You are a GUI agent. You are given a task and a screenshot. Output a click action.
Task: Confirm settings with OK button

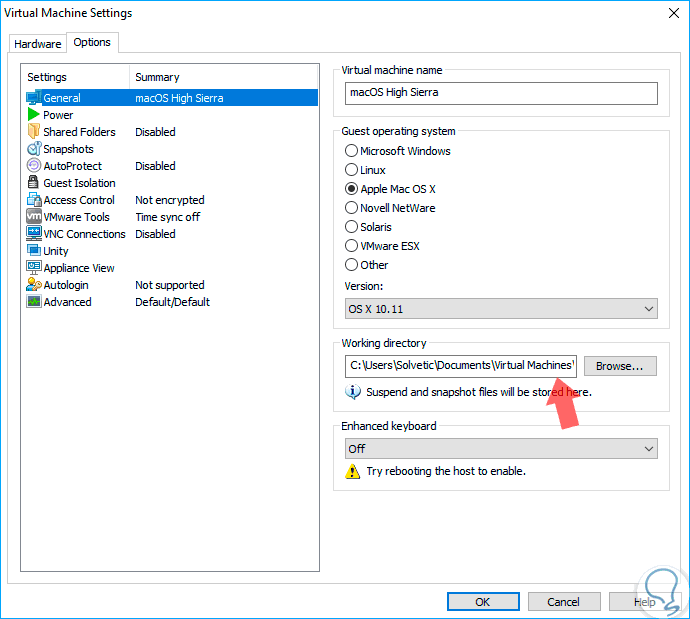coord(483,602)
